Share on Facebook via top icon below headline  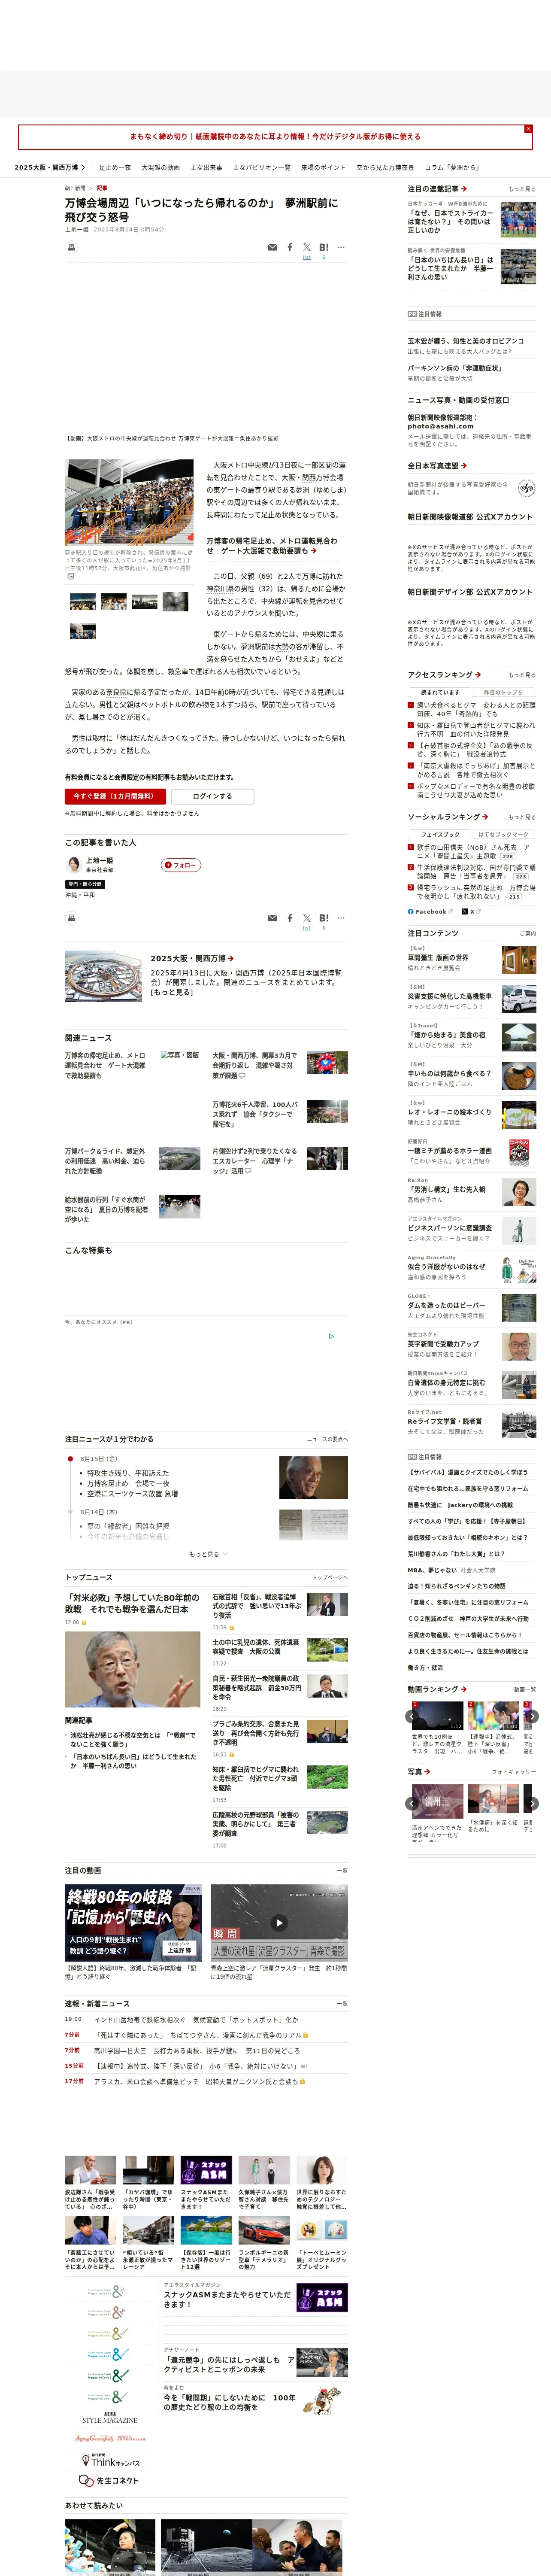click(290, 247)
